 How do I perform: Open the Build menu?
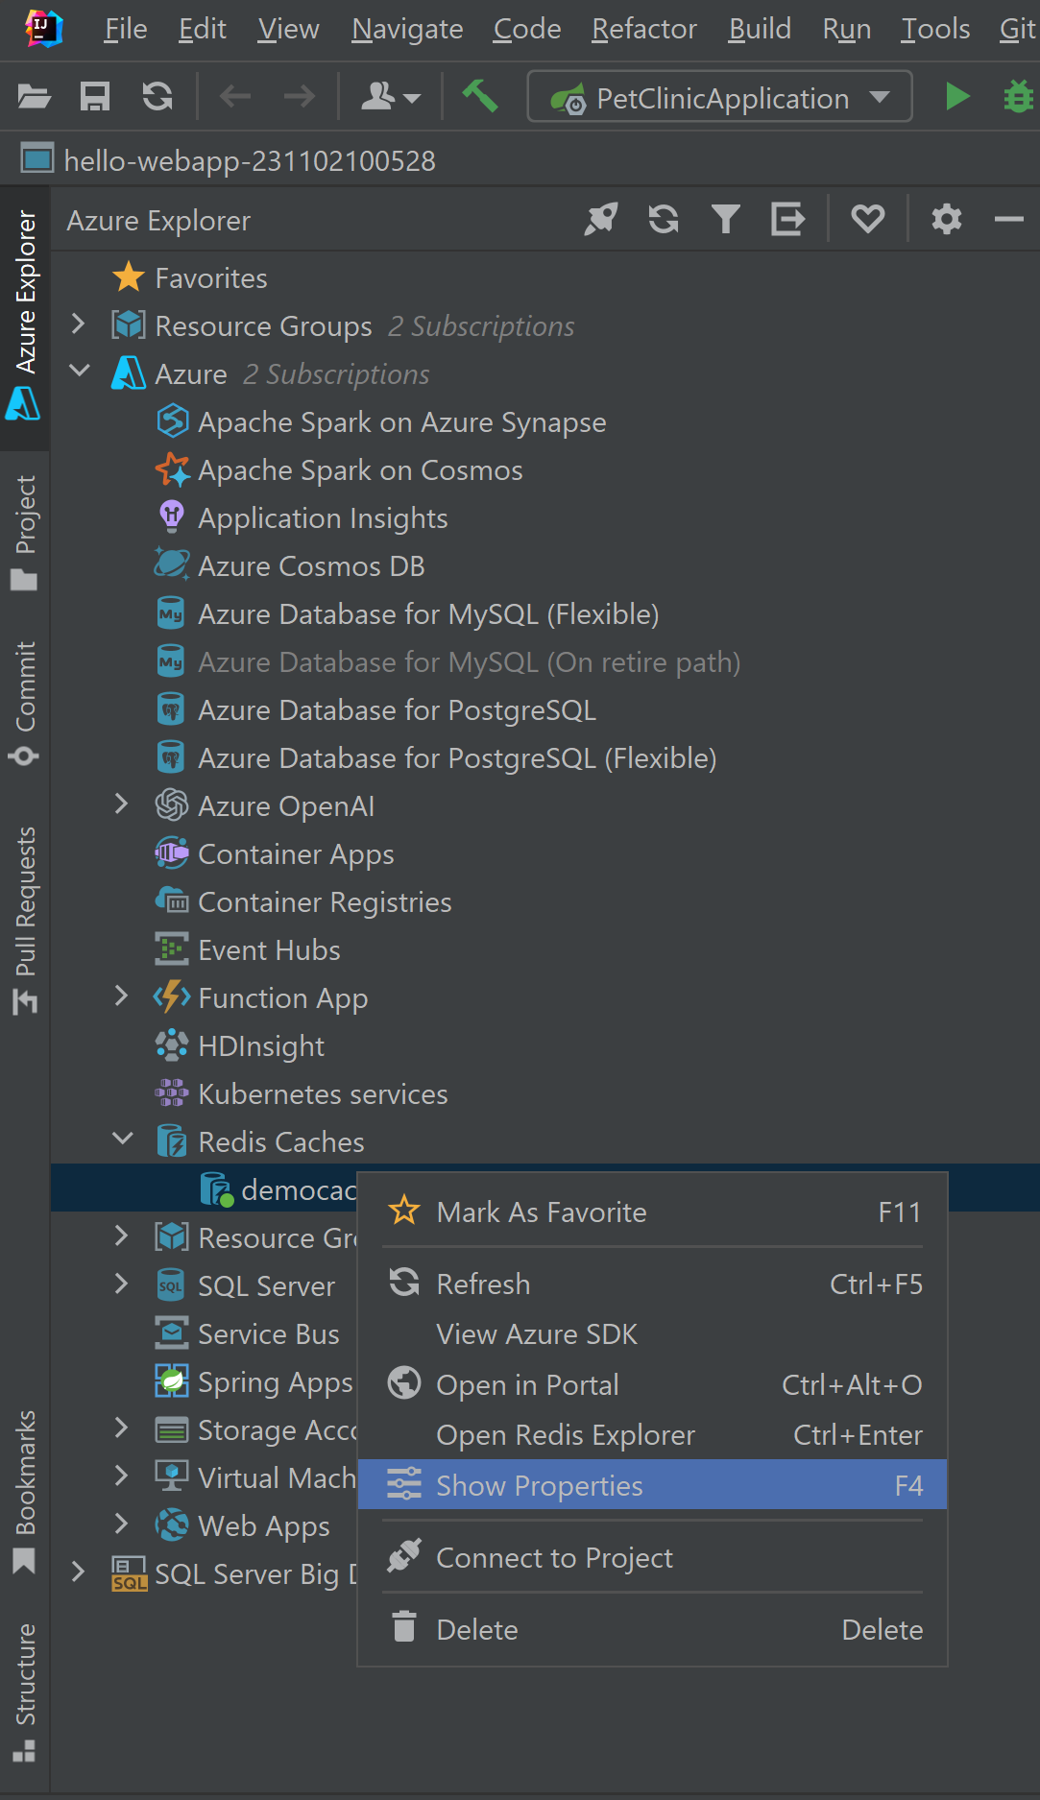click(760, 29)
